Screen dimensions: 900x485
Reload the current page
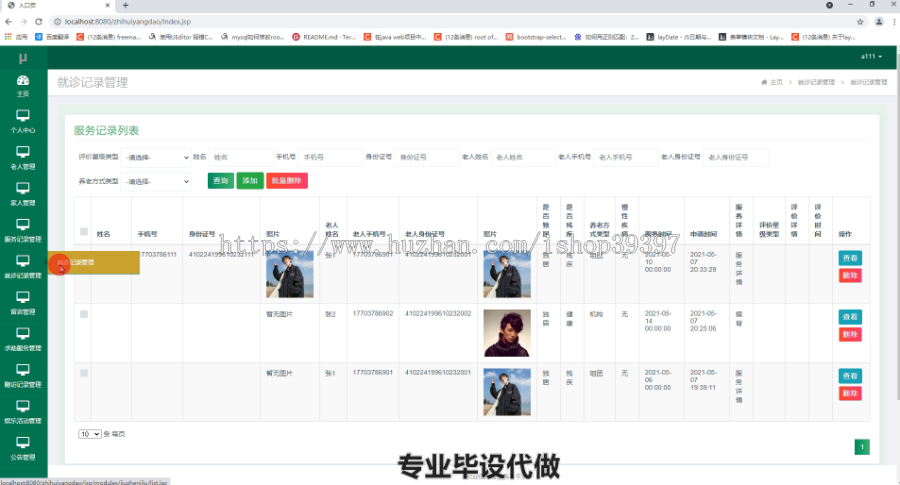click(x=38, y=22)
